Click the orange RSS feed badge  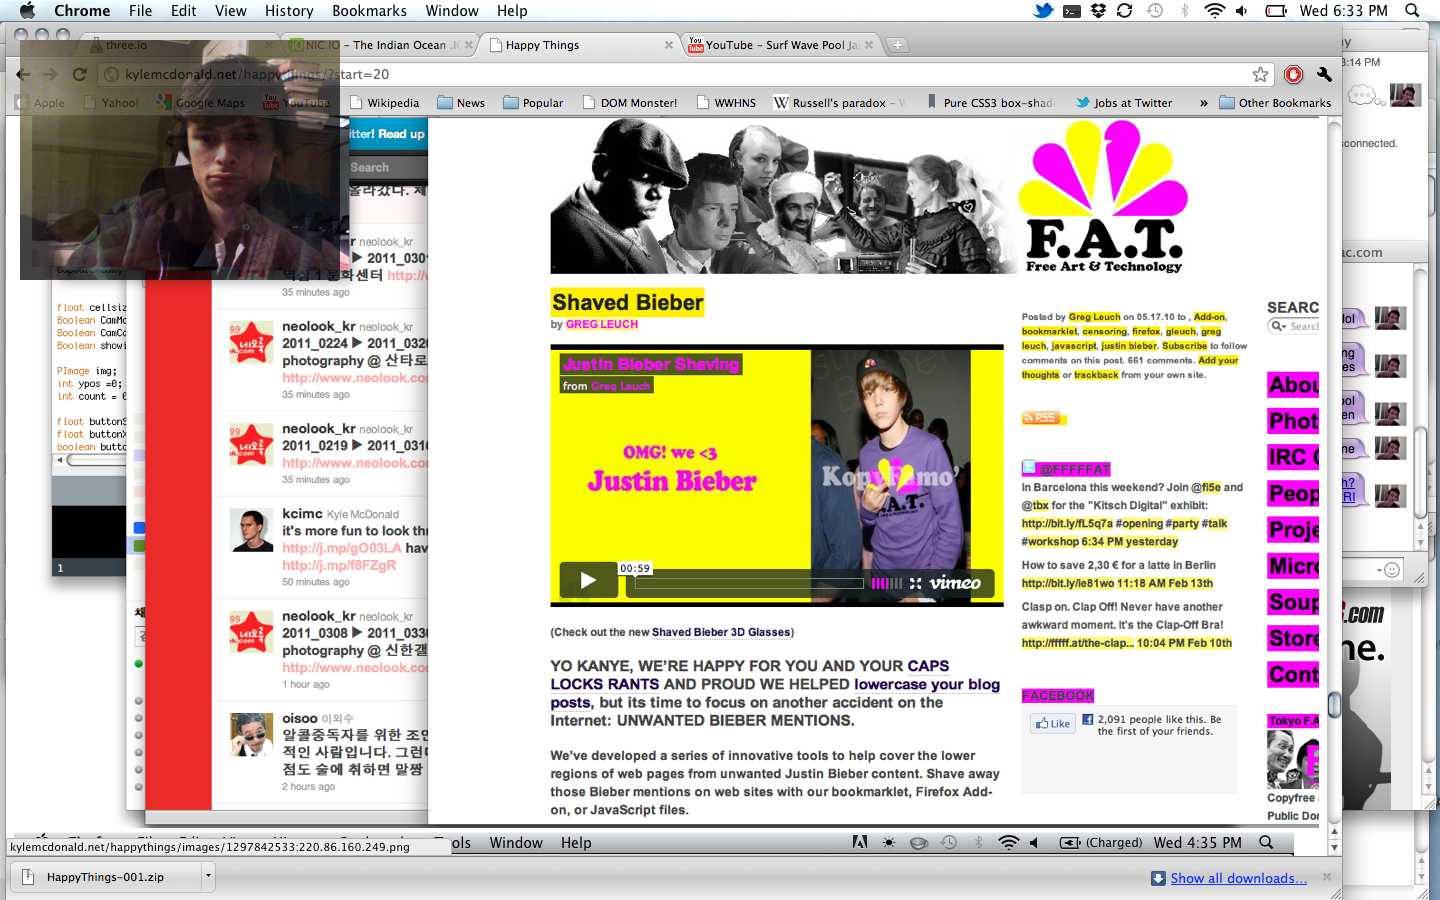pos(1040,418)
